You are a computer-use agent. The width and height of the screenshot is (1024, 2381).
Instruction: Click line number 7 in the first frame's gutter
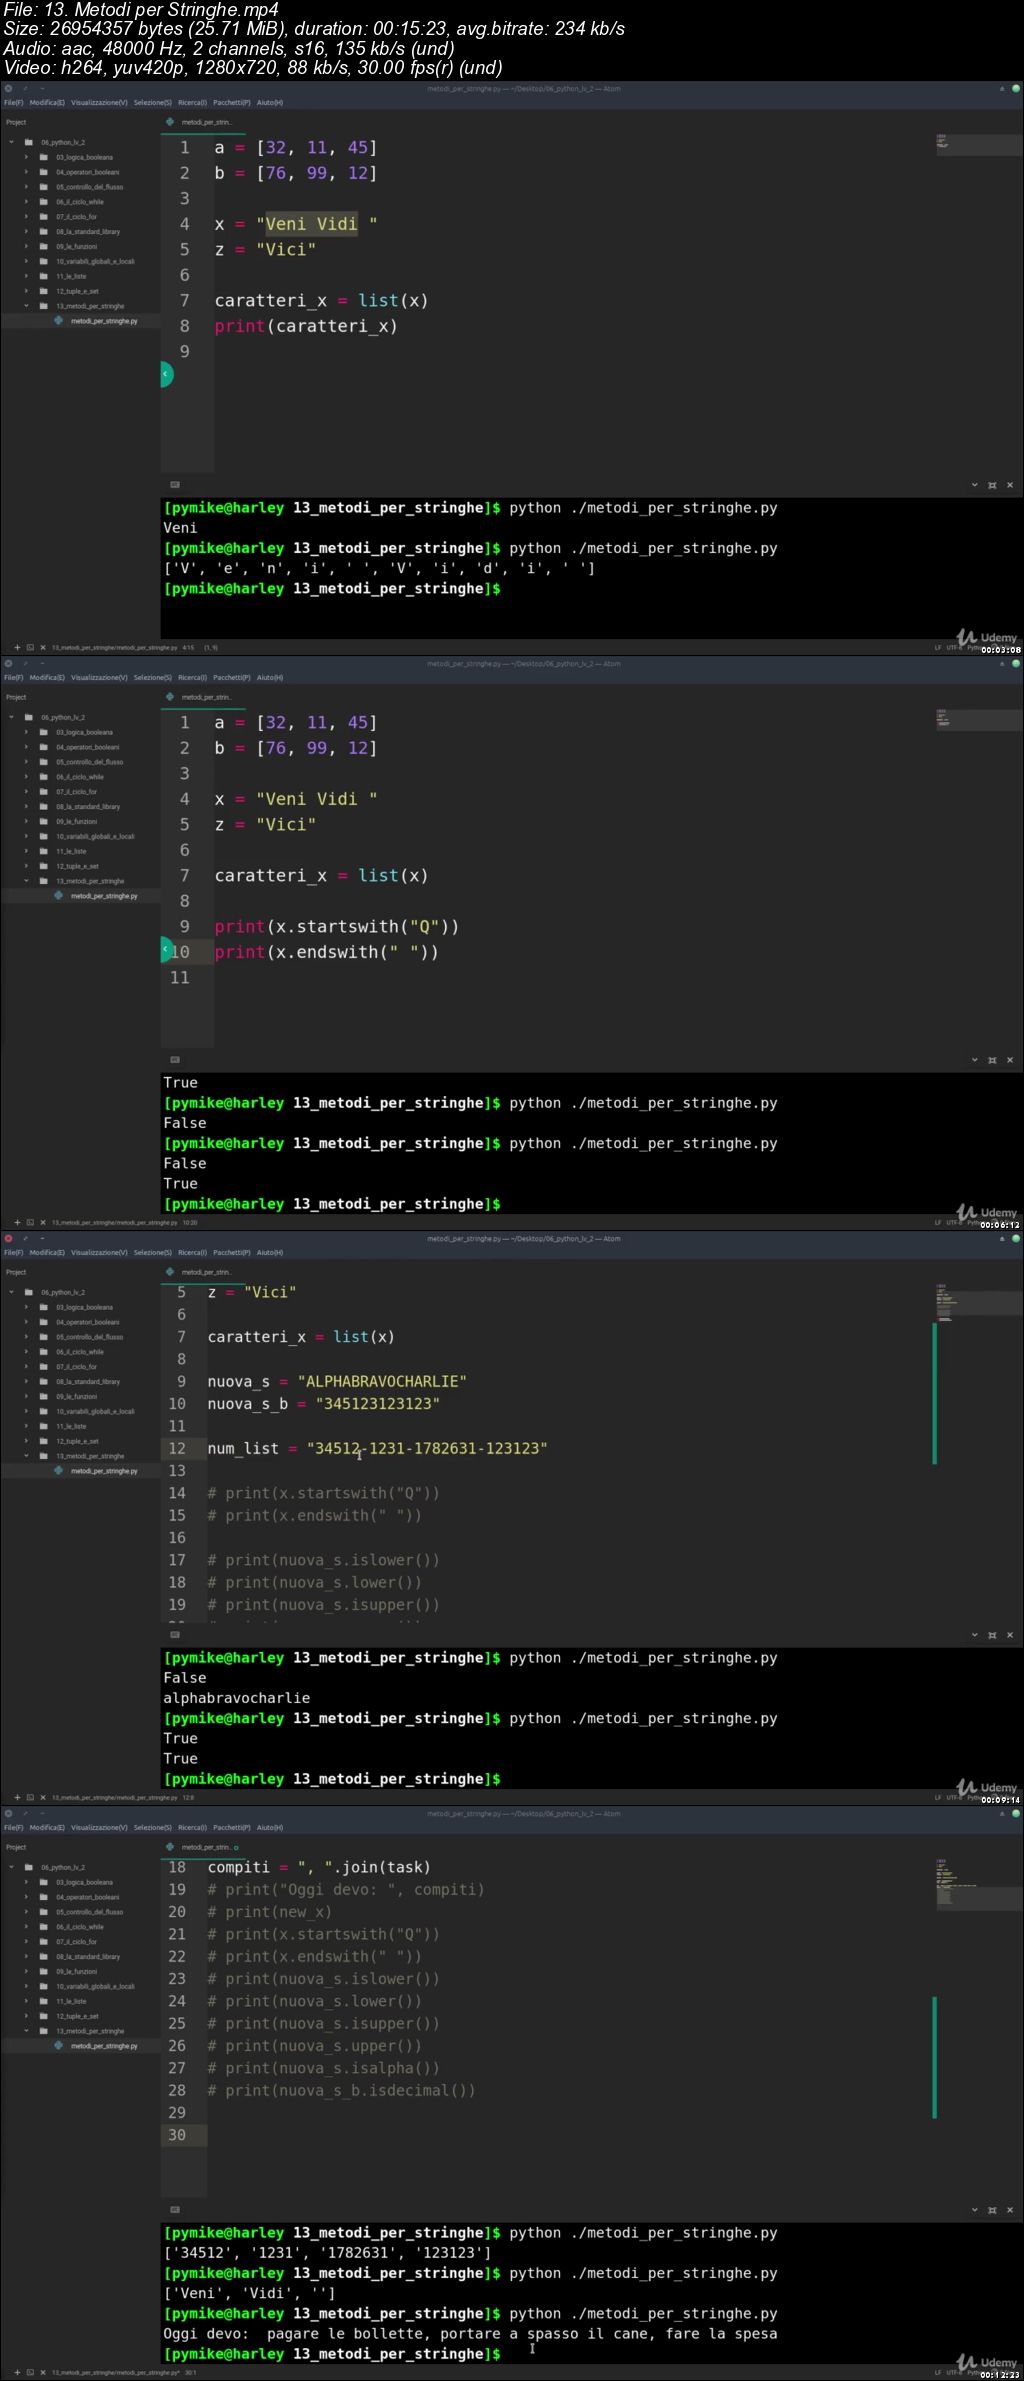point(184,301)
